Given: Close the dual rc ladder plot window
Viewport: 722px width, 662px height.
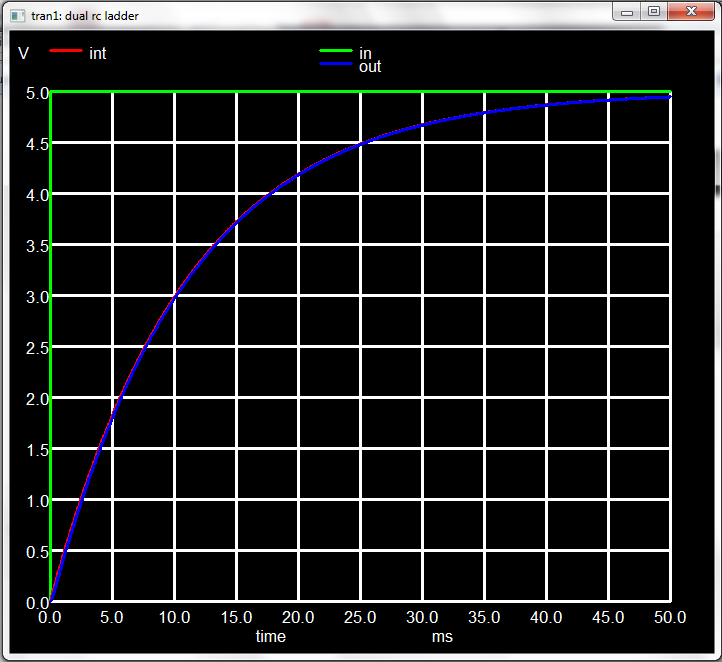Looking at the screenshot, I should pyautogui.click(x=691, y=12).
